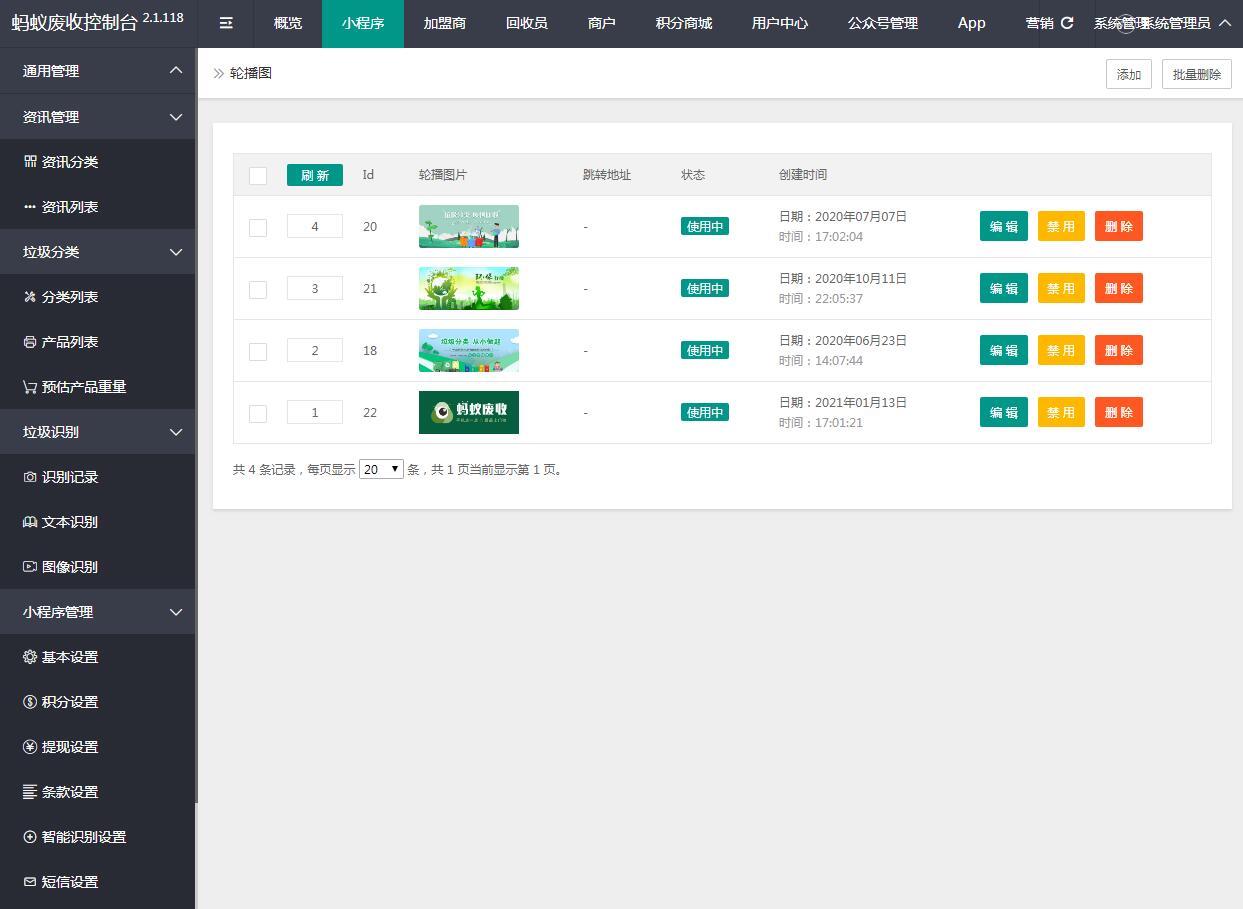Toggle the 小程序管理 sidebar section

pos(97,611)
